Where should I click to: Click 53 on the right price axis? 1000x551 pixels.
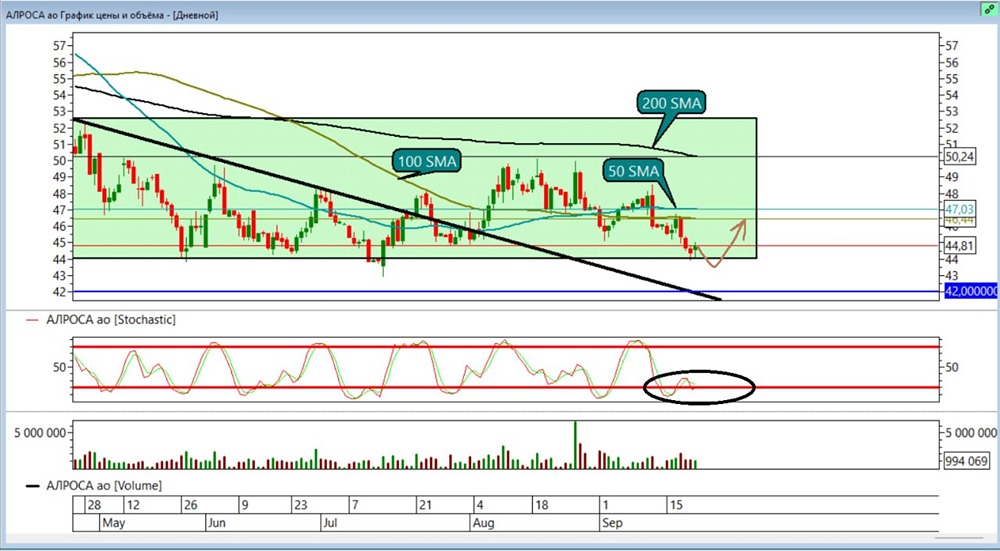click(951, 112)
